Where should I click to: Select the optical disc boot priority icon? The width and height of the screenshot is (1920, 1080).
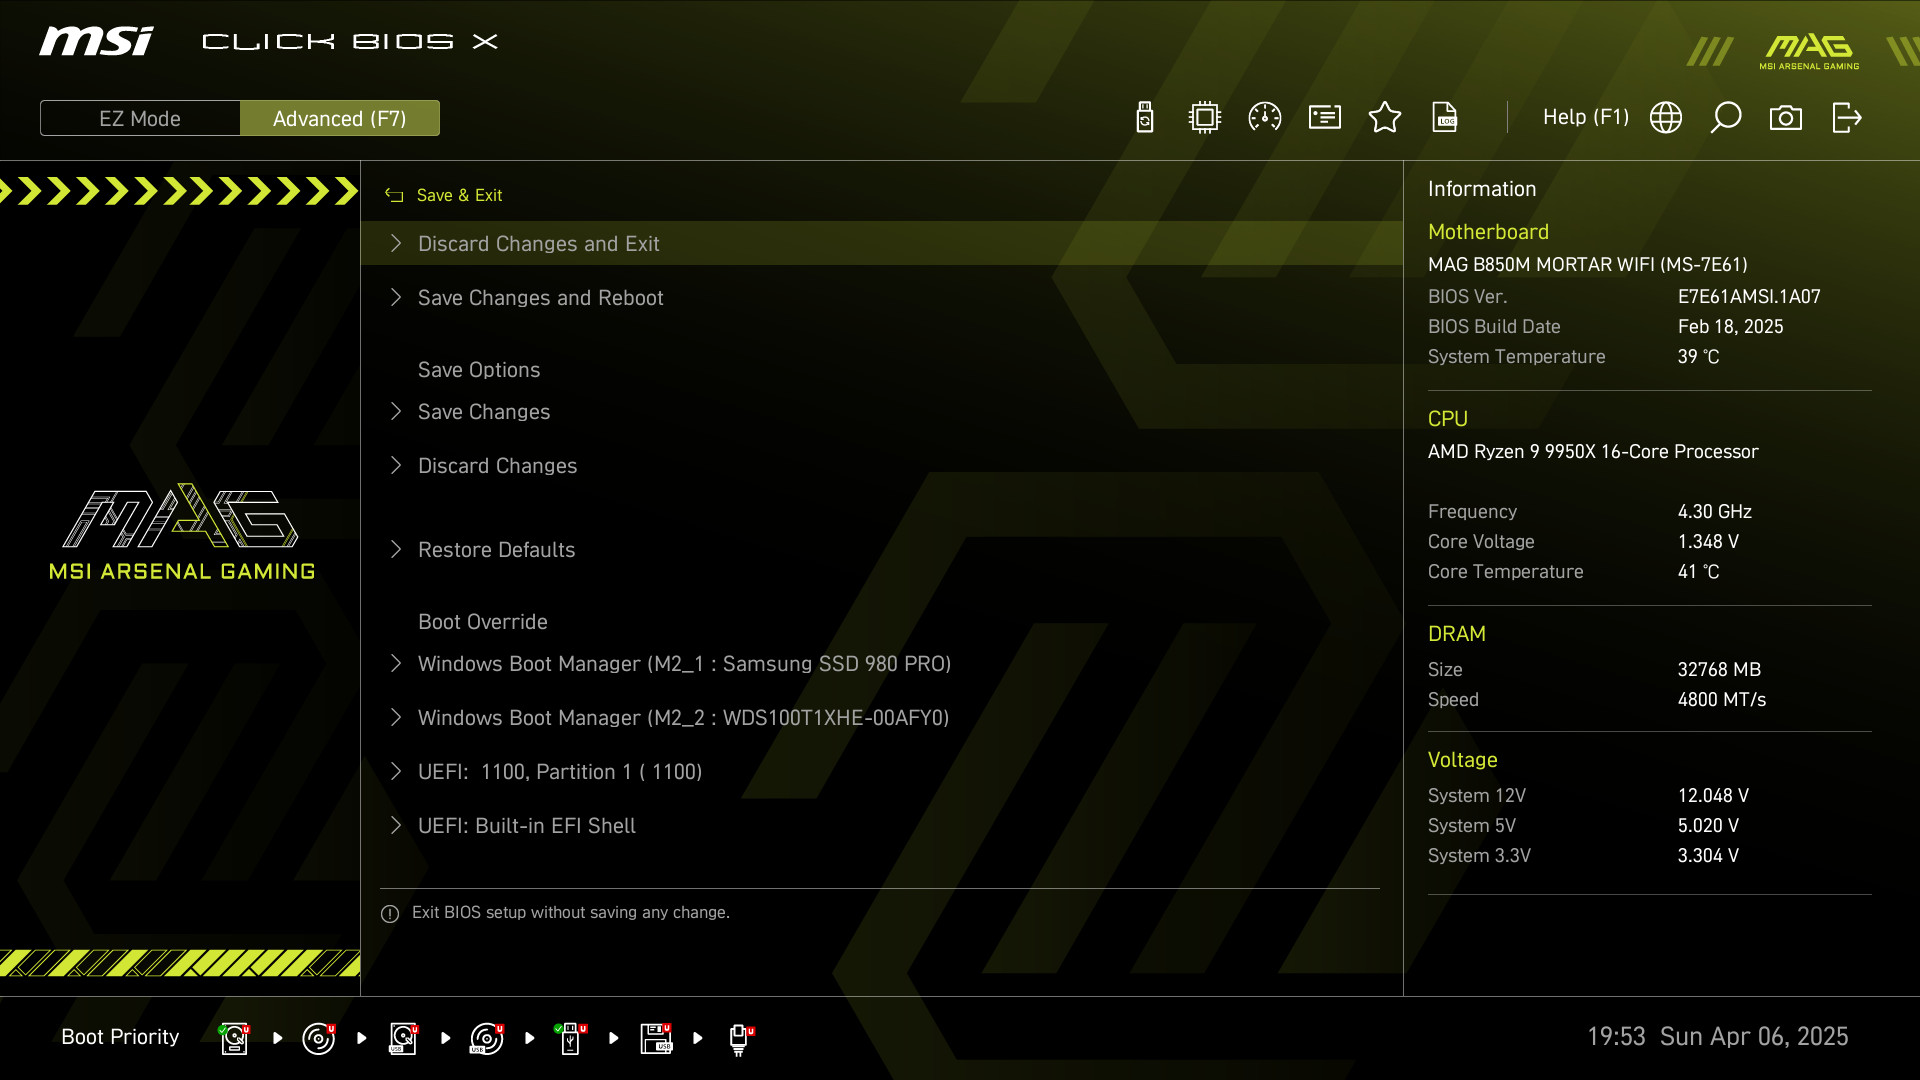click(x=319, y=1038)
